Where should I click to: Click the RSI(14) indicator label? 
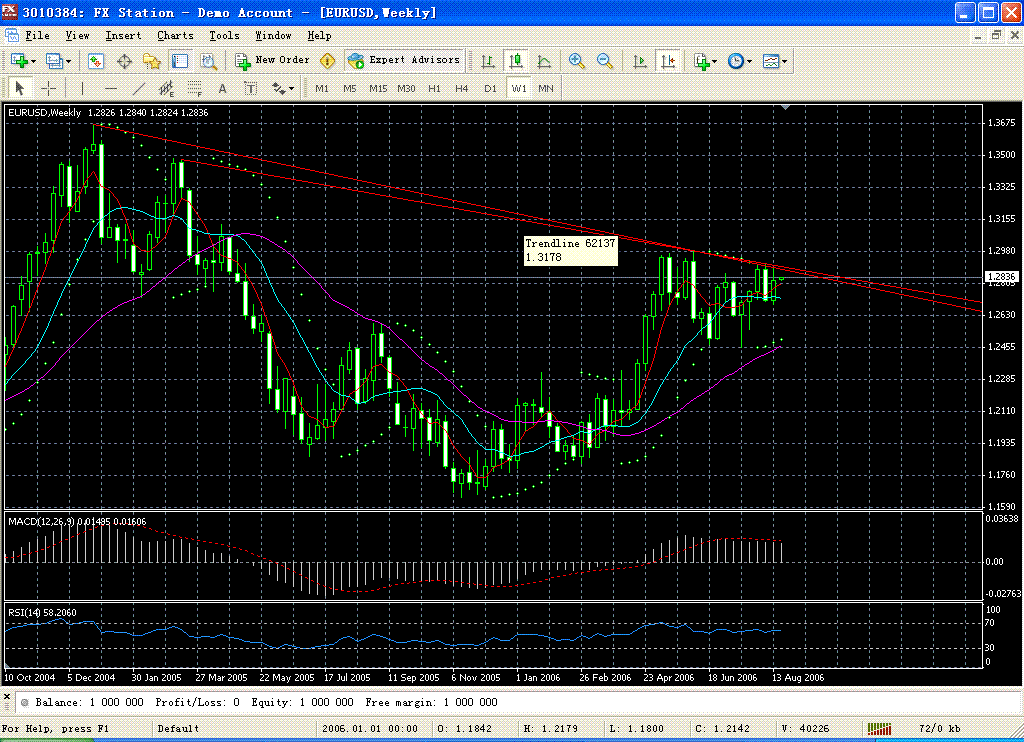pos(42,613)
